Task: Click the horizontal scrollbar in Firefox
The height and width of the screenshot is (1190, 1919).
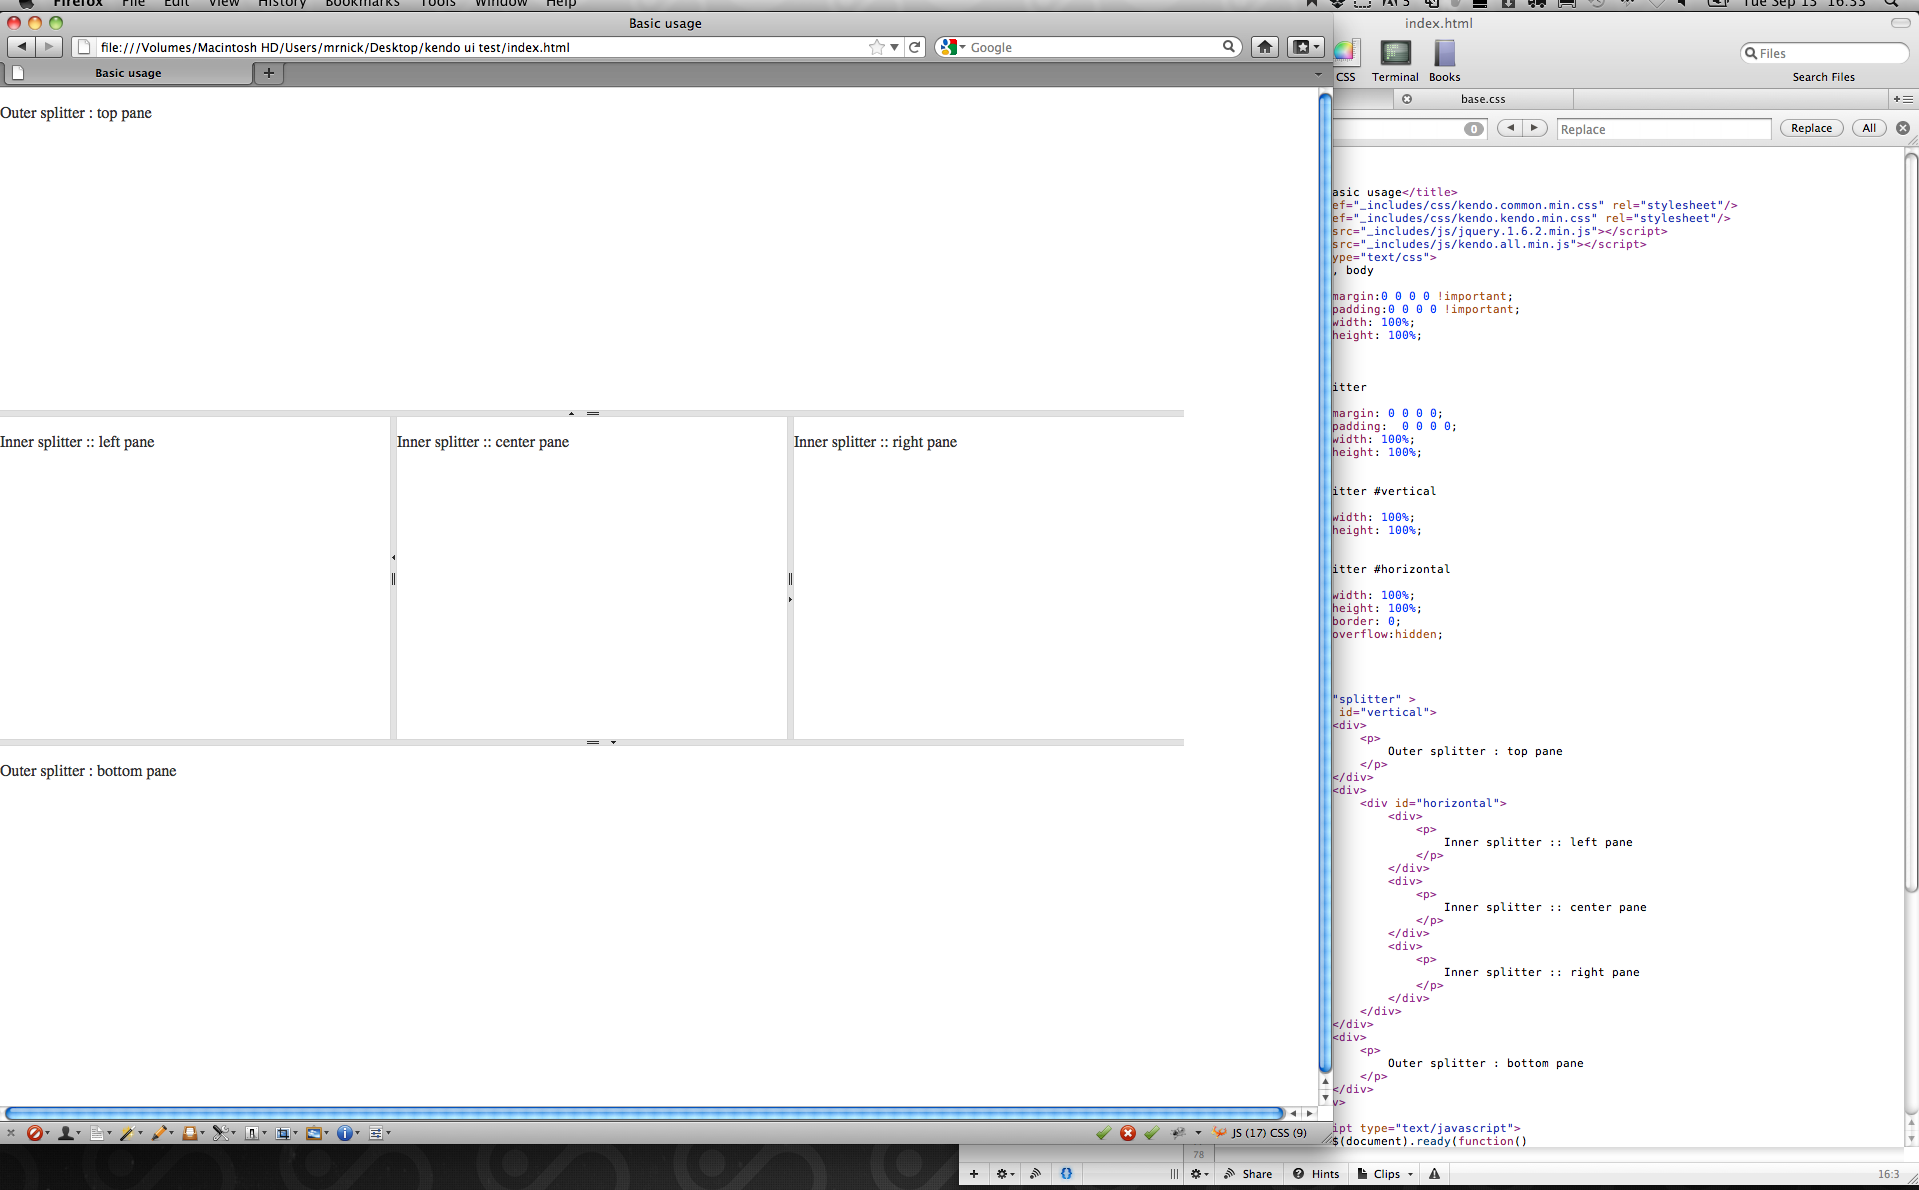Action: (x=644, y=1113)
